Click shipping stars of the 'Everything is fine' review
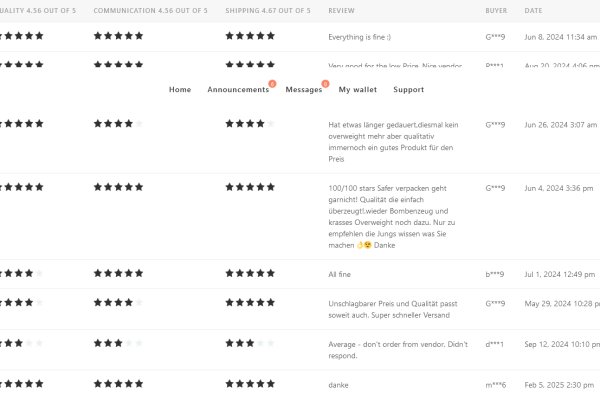The image size is (600, 400). tap(250, 36)
